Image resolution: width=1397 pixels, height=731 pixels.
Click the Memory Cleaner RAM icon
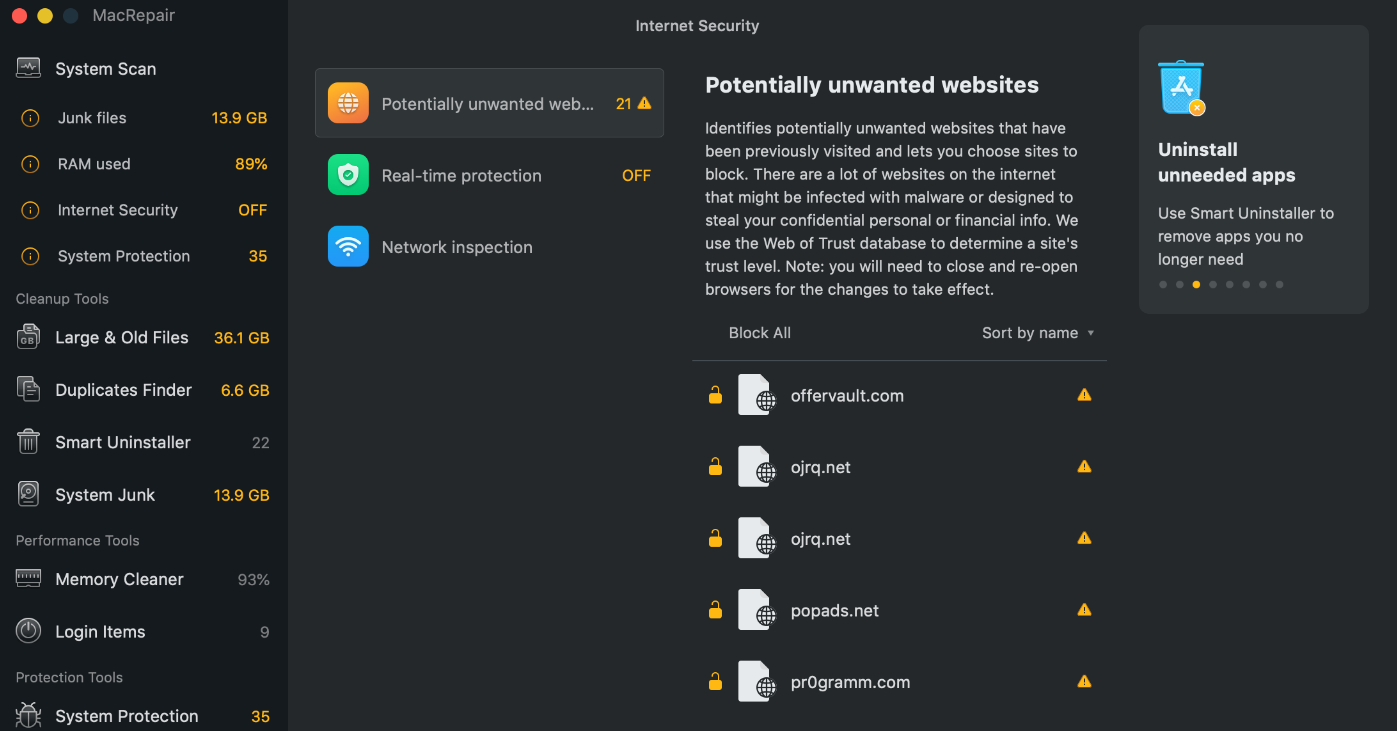tap(28, 579)
